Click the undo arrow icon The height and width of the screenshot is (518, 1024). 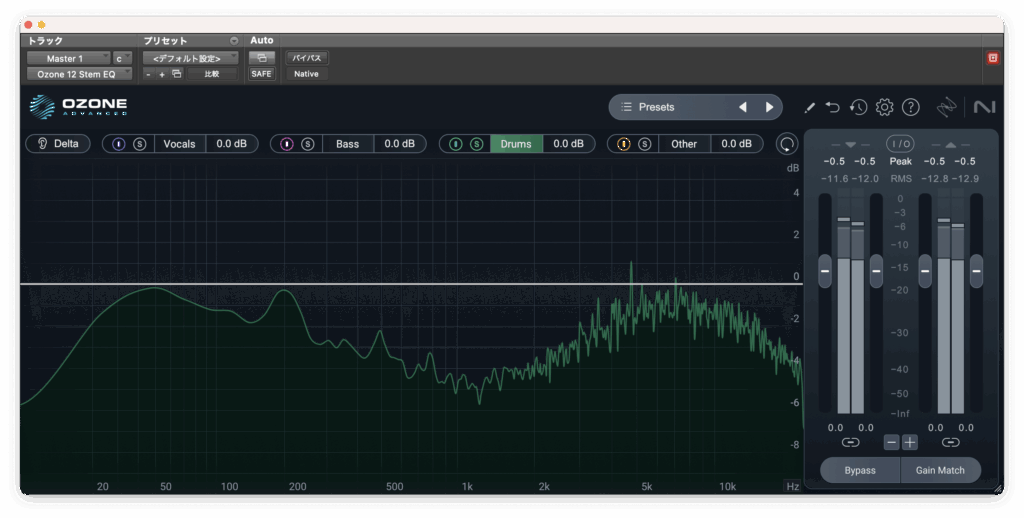coord(833,107)
